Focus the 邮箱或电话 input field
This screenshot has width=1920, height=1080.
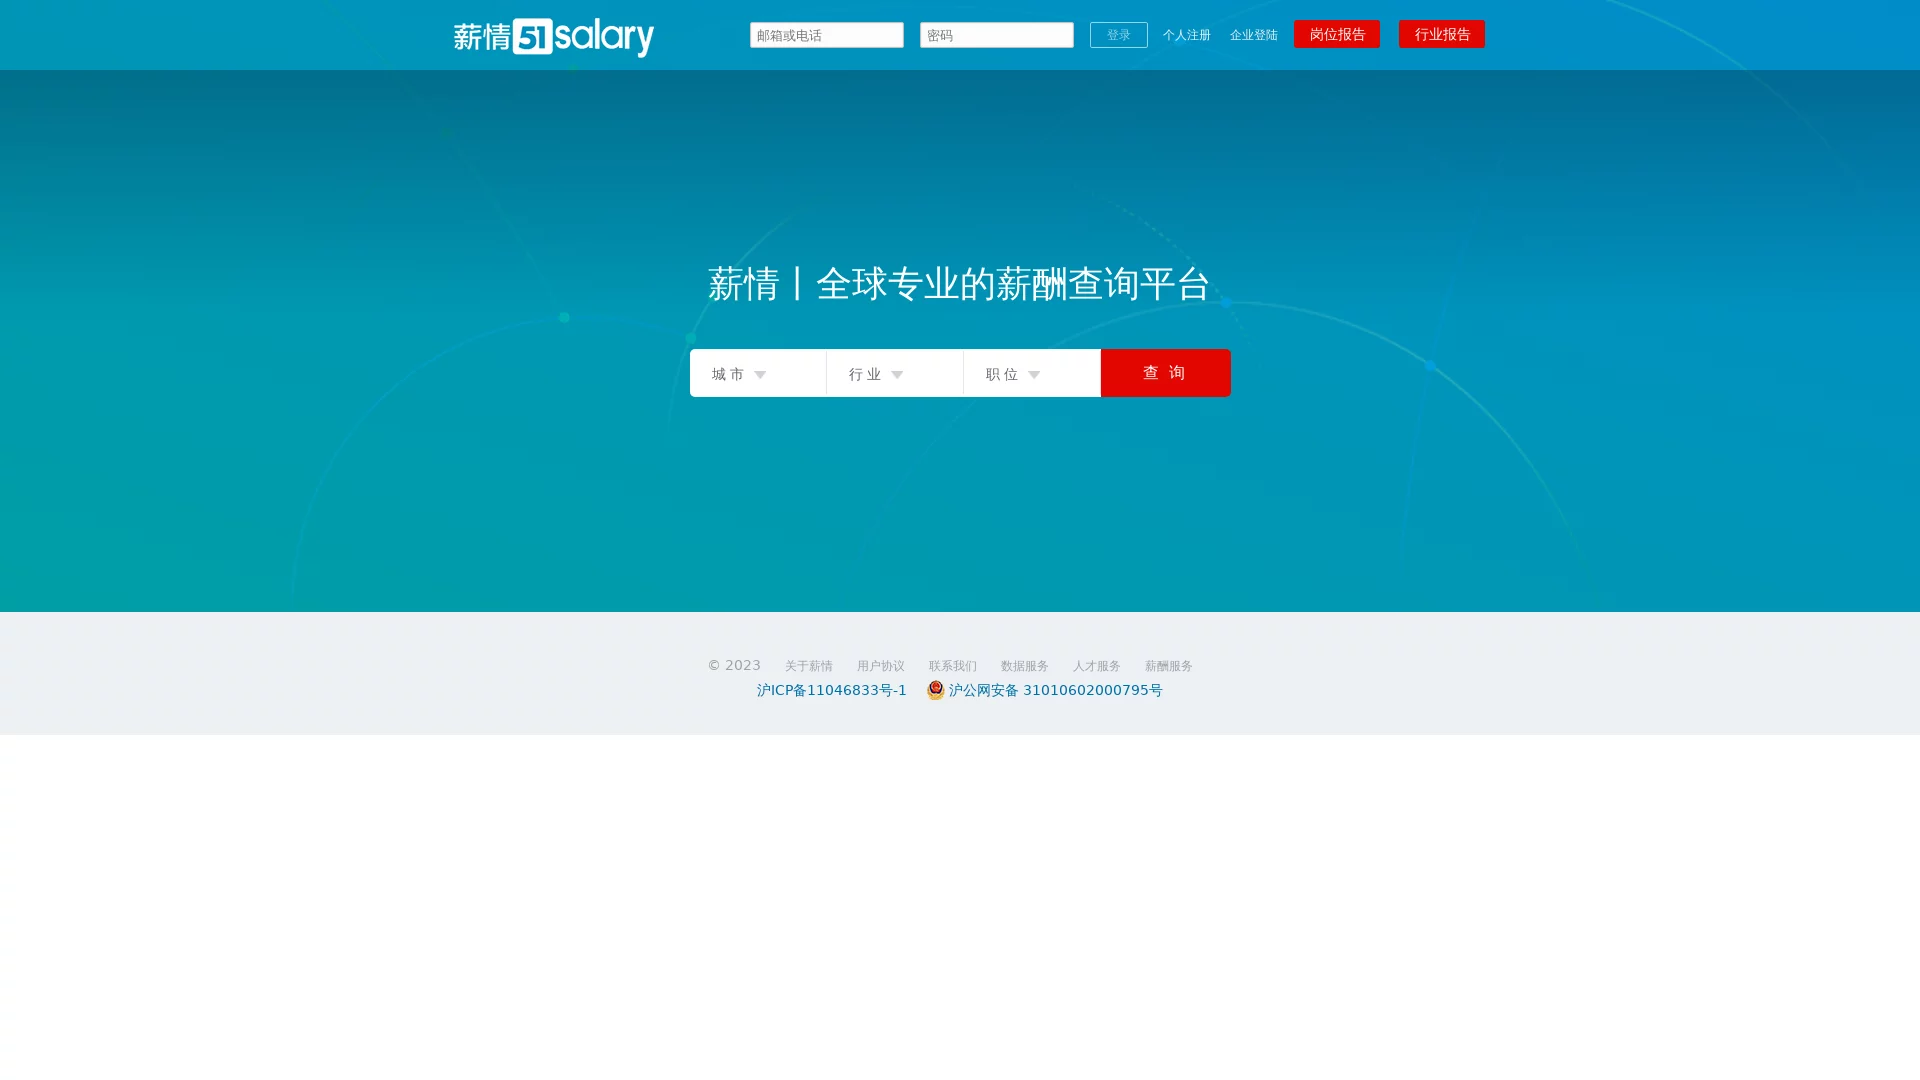coord(826,35)
